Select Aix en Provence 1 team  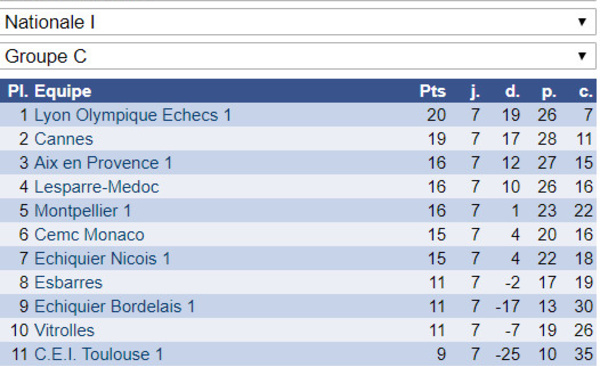pos(103,163)
